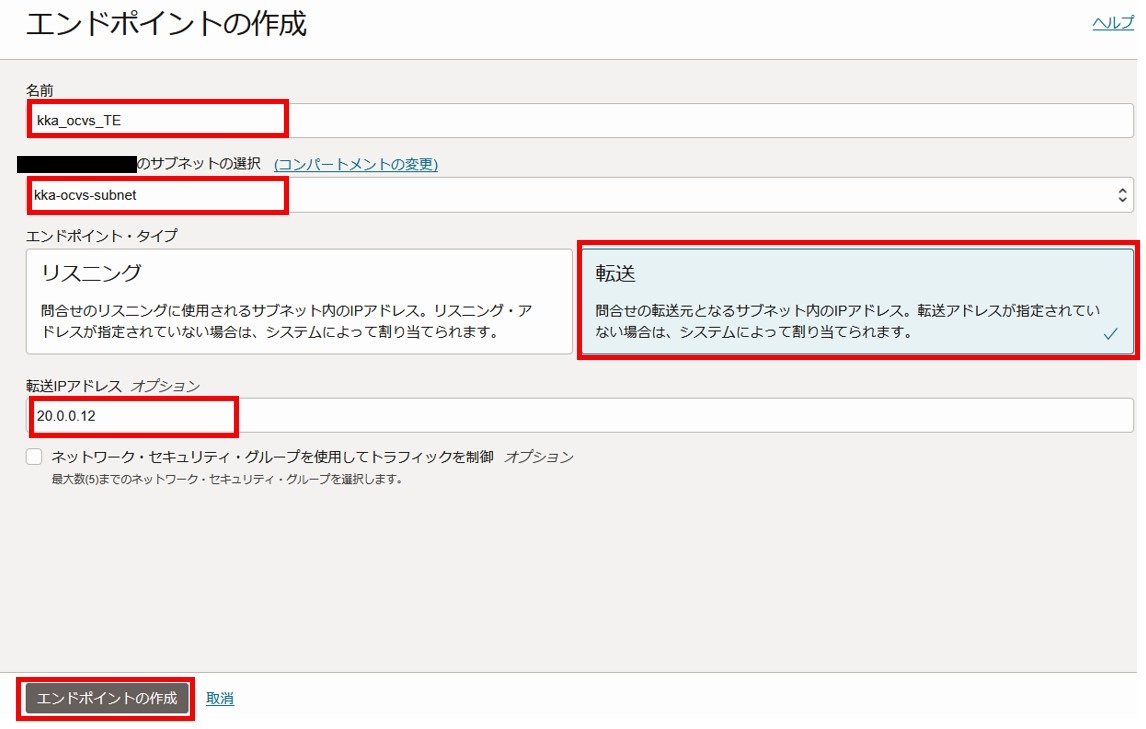Click the 取消 cancel link

[220, 698]
